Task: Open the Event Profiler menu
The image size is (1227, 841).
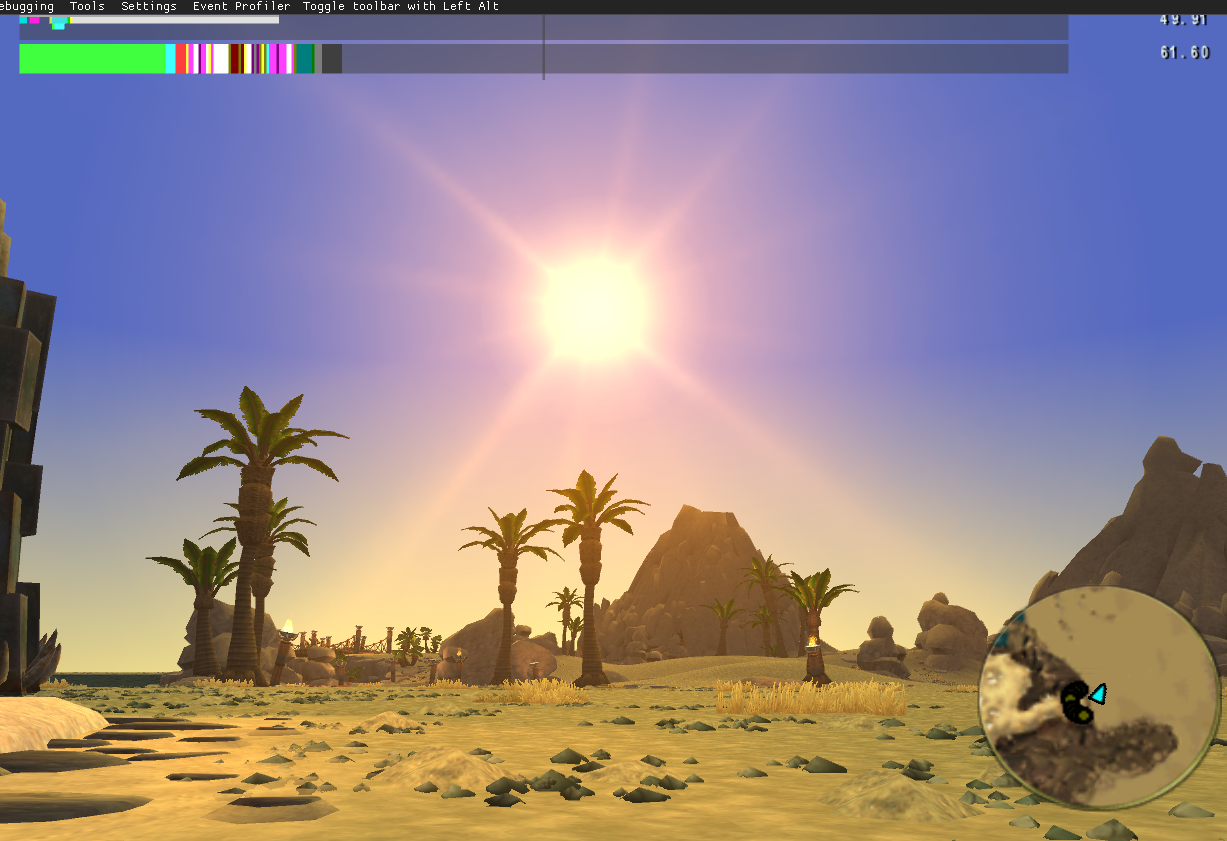Action: [241, 6]
